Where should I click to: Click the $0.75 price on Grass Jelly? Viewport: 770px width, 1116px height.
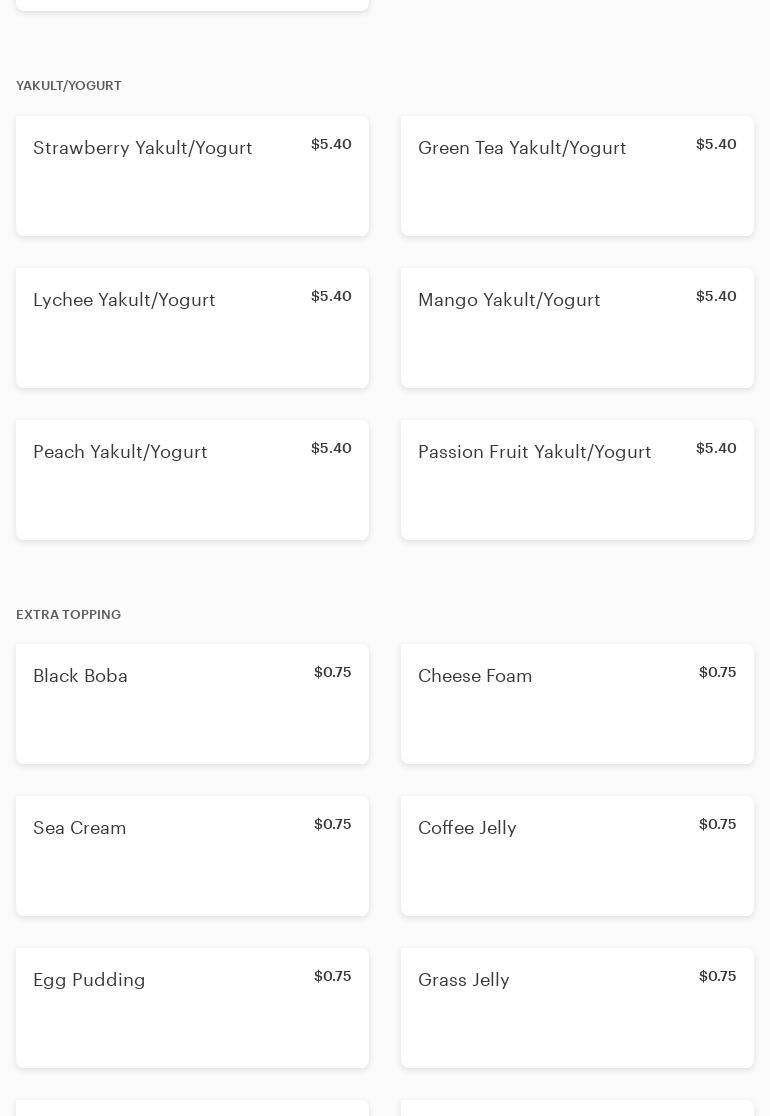pyautogui.click(x=717, y=976)
